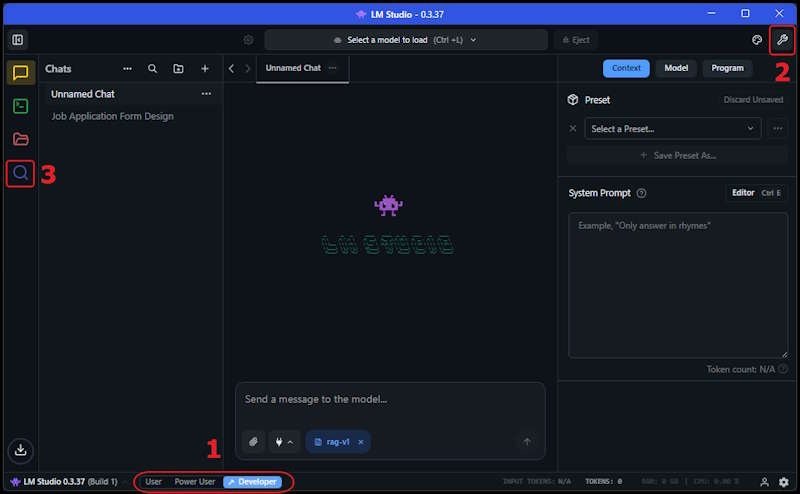The width and height of the screenshot is (800, 494).
Task: Clear the selected preset with X
Action: (x=572, y=129)
